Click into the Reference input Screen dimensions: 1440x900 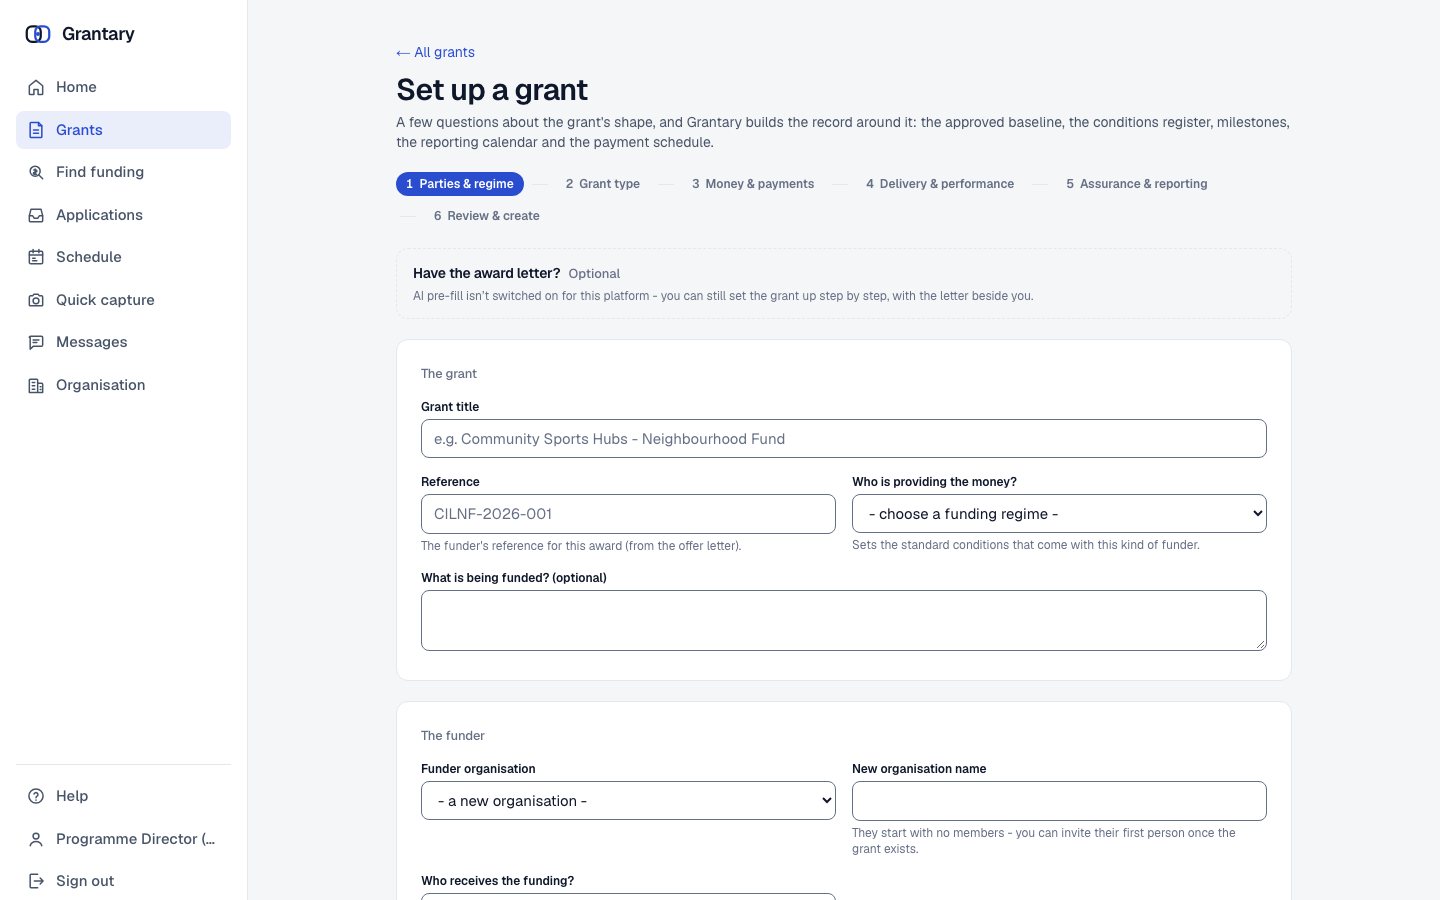pyautogui.click(x=628, y=514)
